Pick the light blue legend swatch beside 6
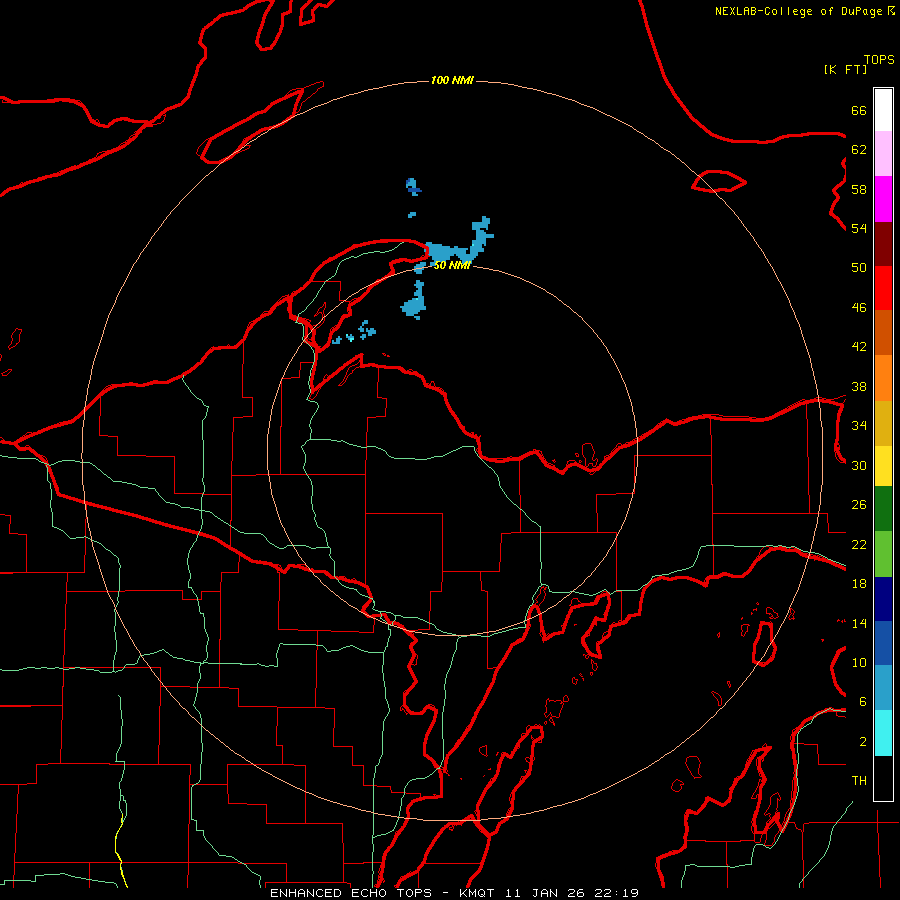The image size is (900, 900). pyautogui.click(x=883, y=688)
